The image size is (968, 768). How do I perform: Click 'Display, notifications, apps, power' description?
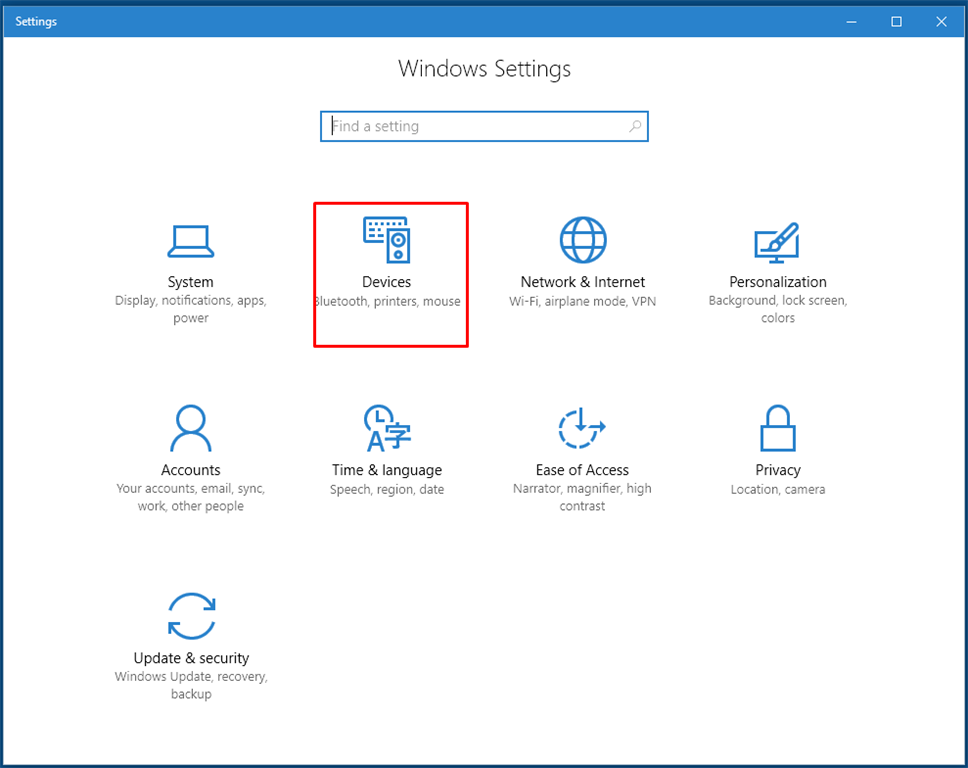[191, 309]
